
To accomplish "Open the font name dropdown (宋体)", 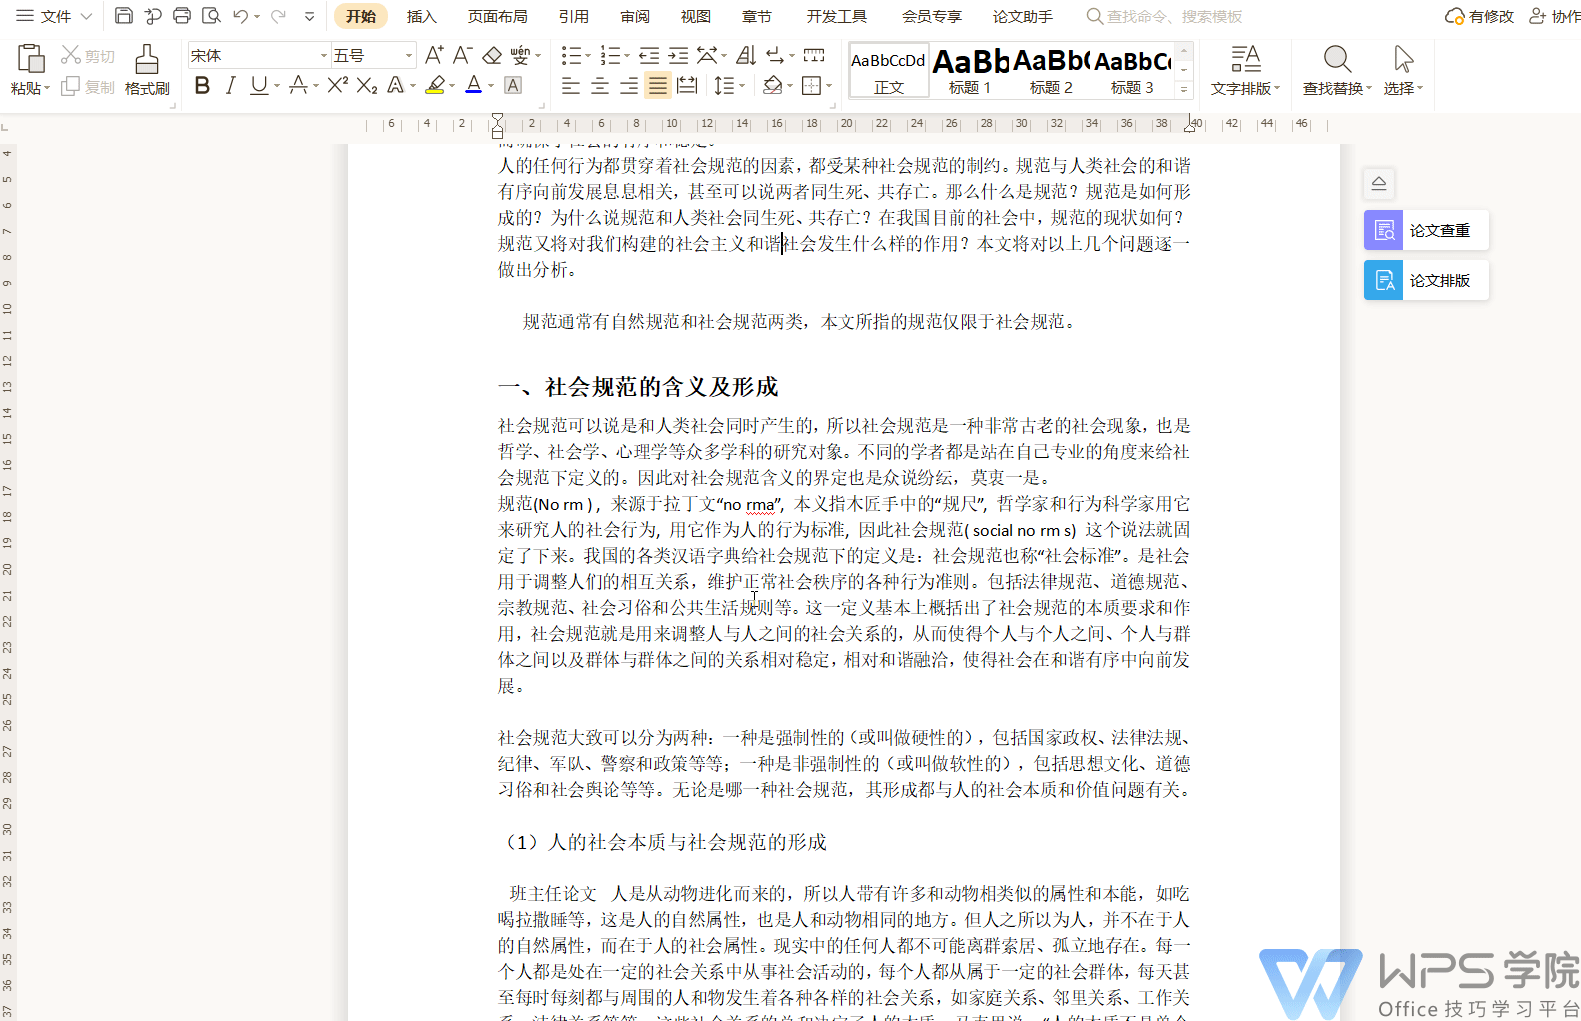I will (x=323, y=55).
